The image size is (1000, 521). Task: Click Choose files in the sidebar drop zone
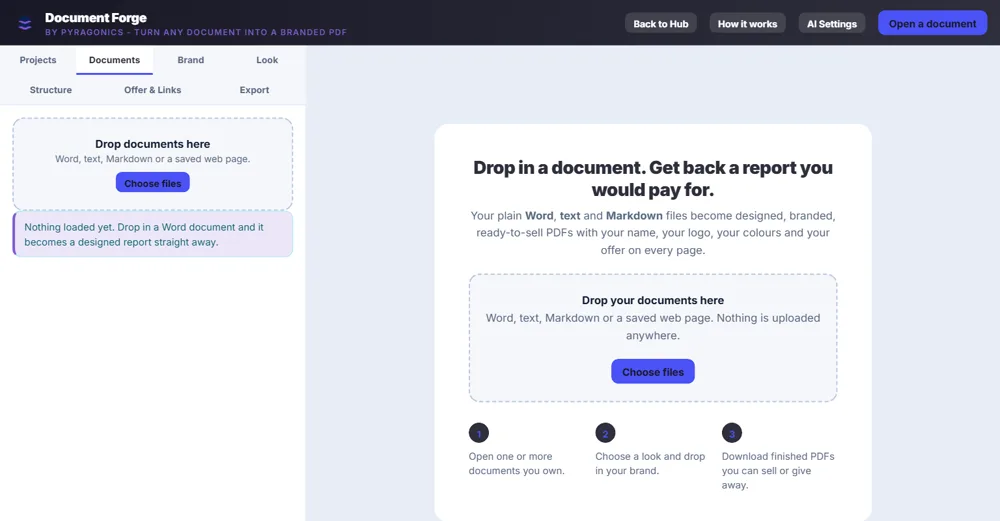pos(152,183)
